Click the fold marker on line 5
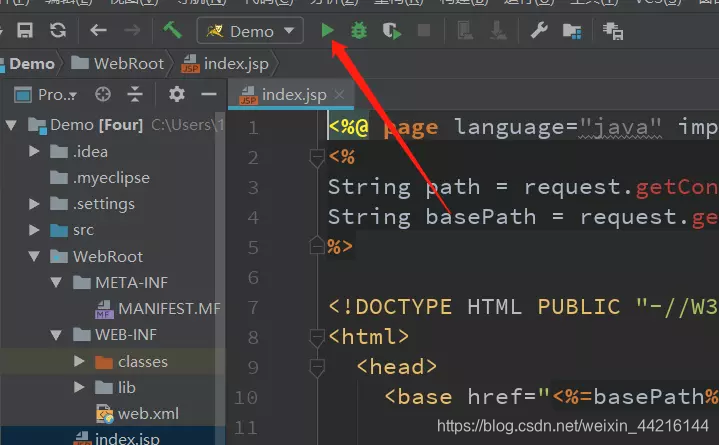Screen dimensions: 719x445 coord(317,245)
